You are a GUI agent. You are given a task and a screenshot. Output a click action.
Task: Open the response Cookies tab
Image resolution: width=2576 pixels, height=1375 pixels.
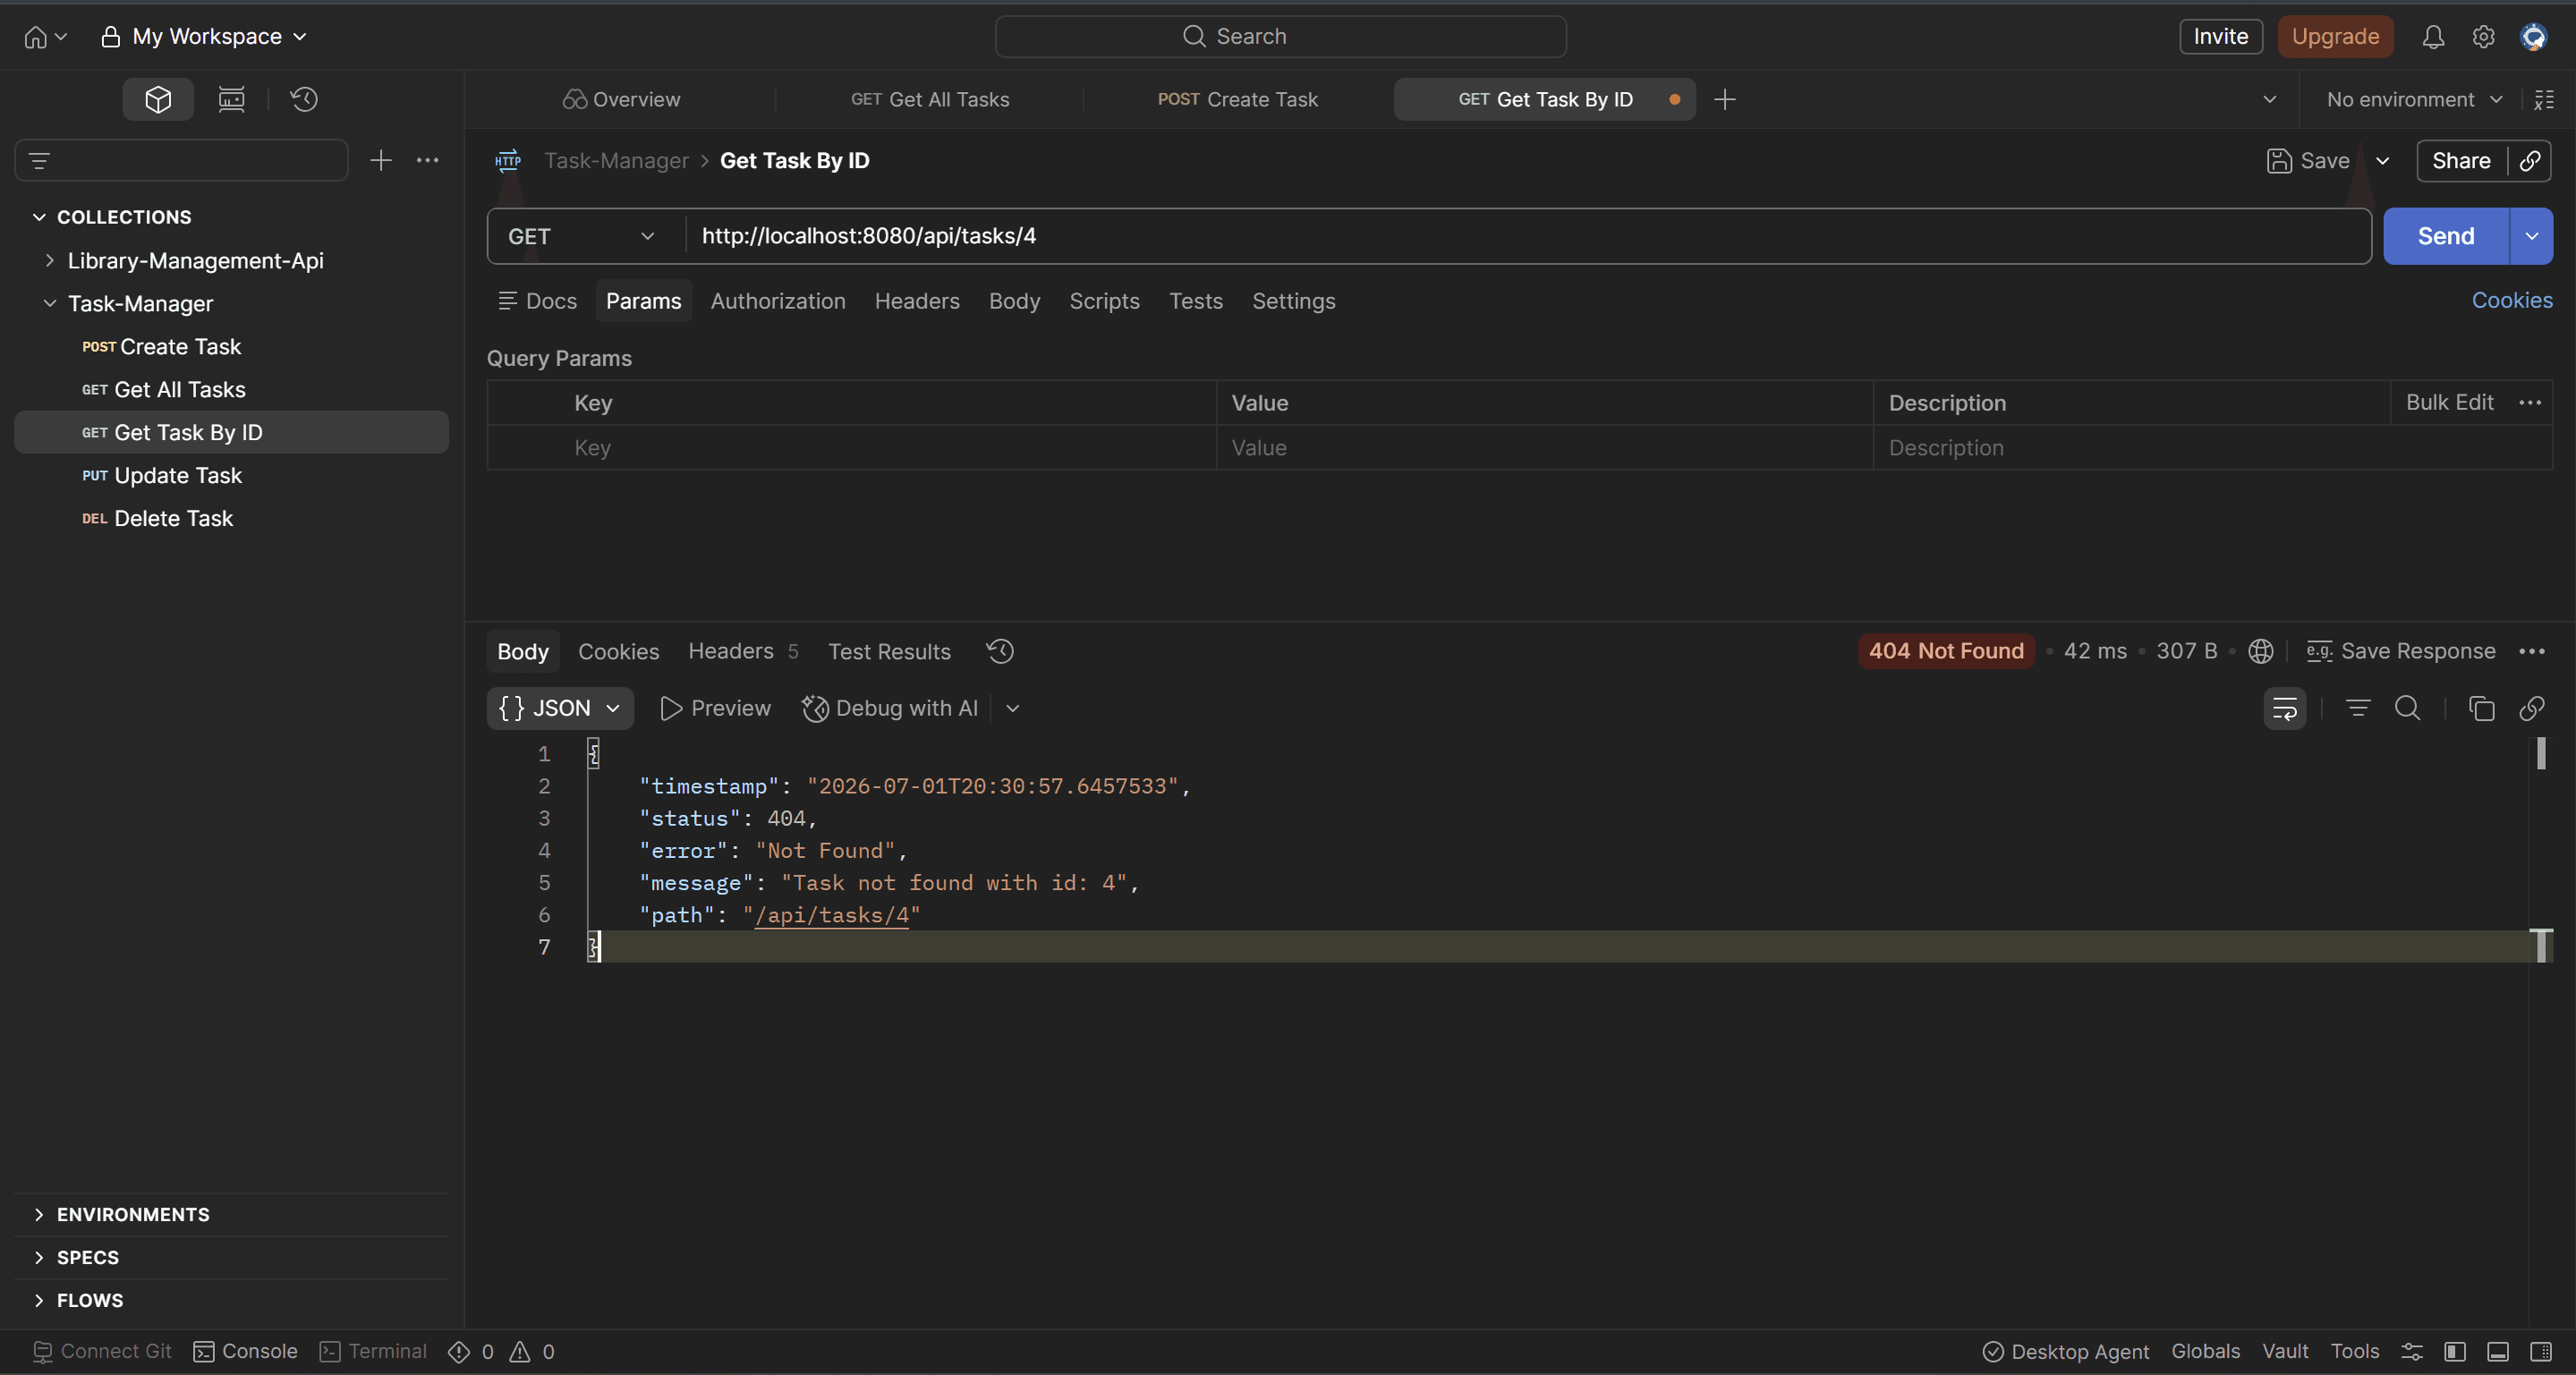tap(618, 651)
